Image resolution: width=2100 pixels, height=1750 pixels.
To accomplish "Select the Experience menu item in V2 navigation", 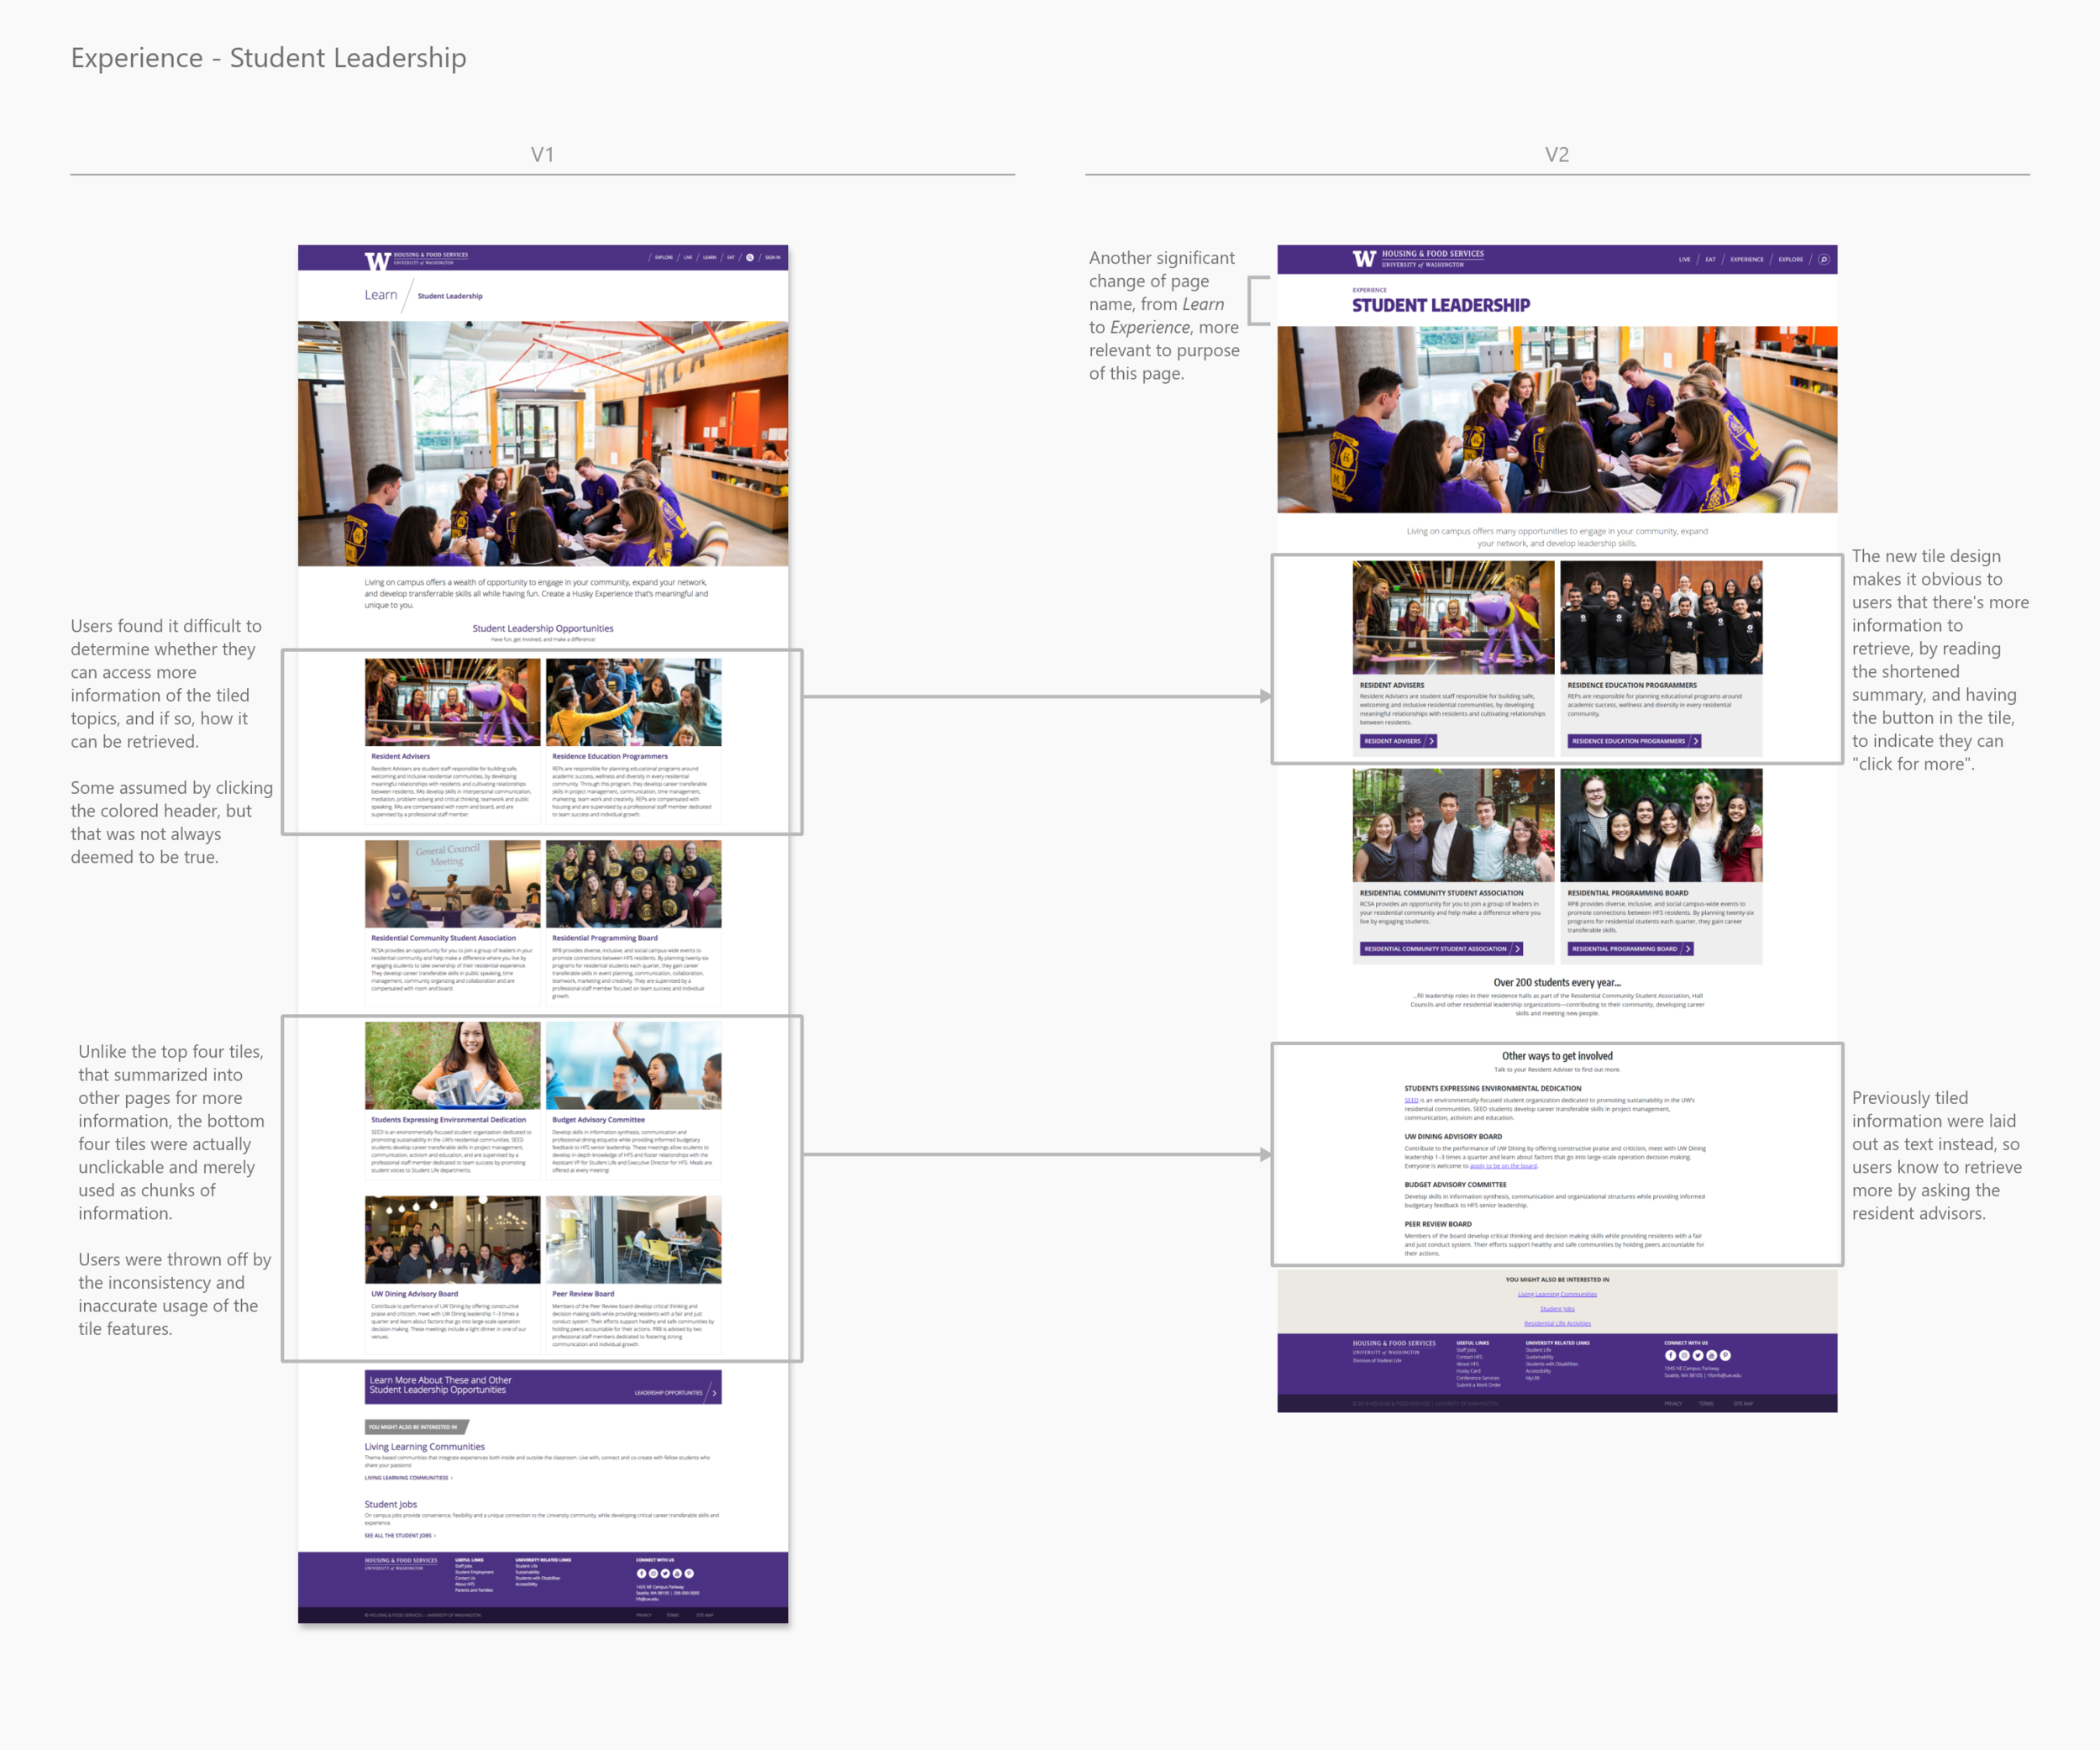I will [1747, 259].
